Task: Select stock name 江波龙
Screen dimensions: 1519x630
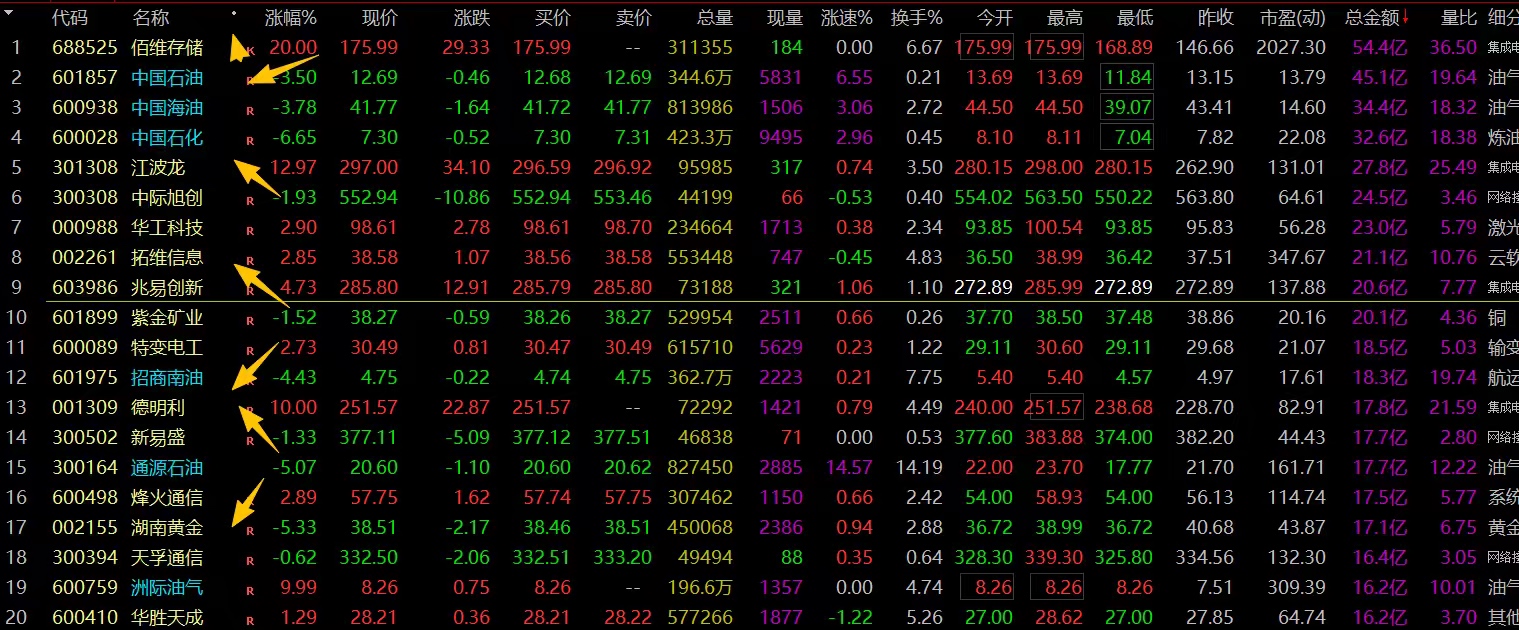Action: 158,168
